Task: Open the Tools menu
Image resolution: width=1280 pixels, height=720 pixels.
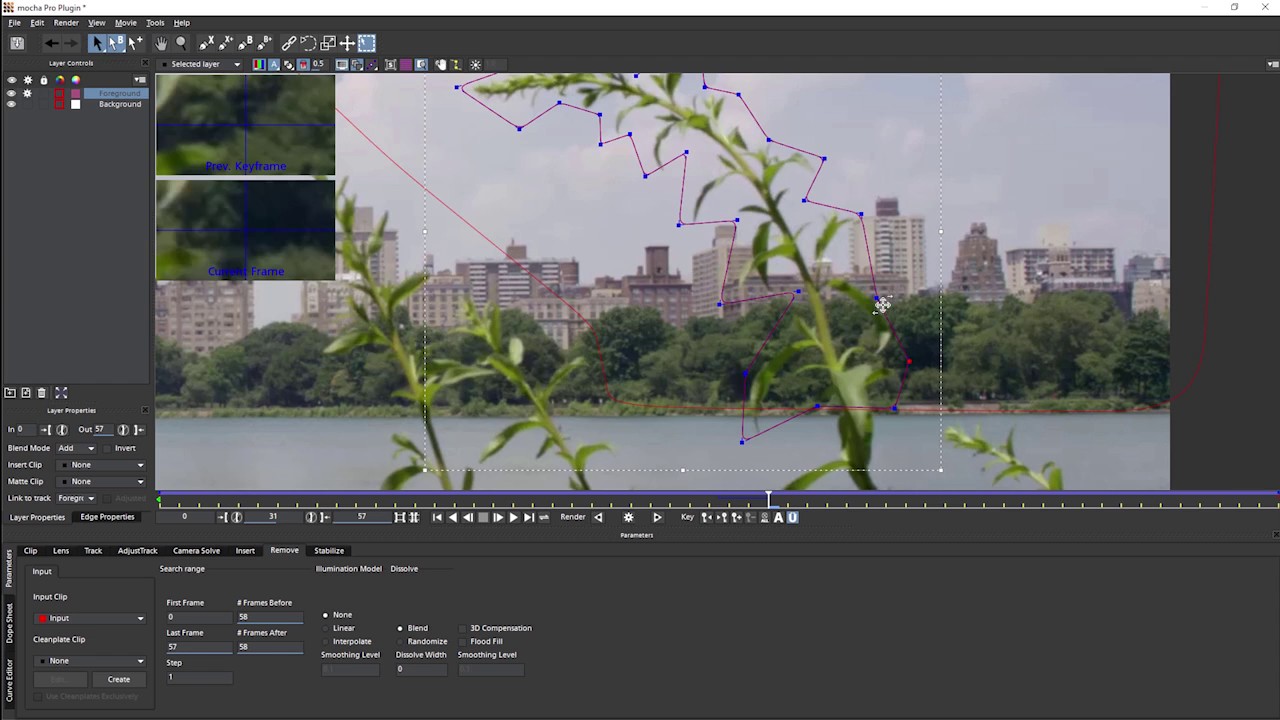Action: pyautogui.click(x=155, y=22)
